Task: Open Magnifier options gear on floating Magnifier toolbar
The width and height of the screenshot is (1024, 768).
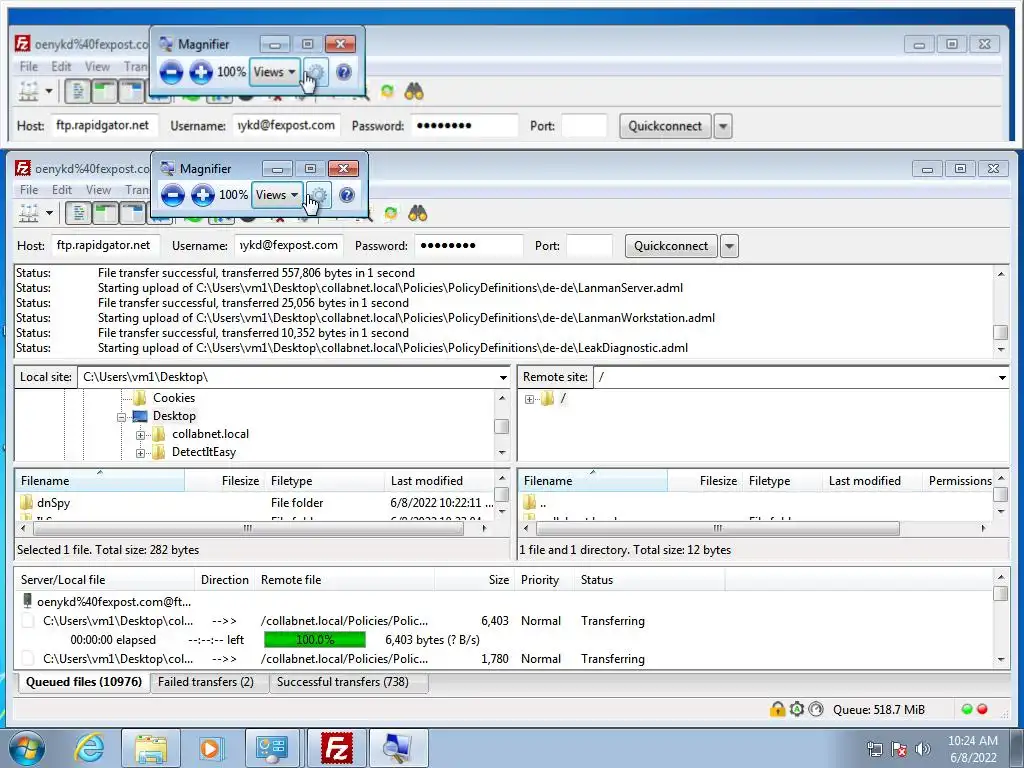Action: coord(319,195)
